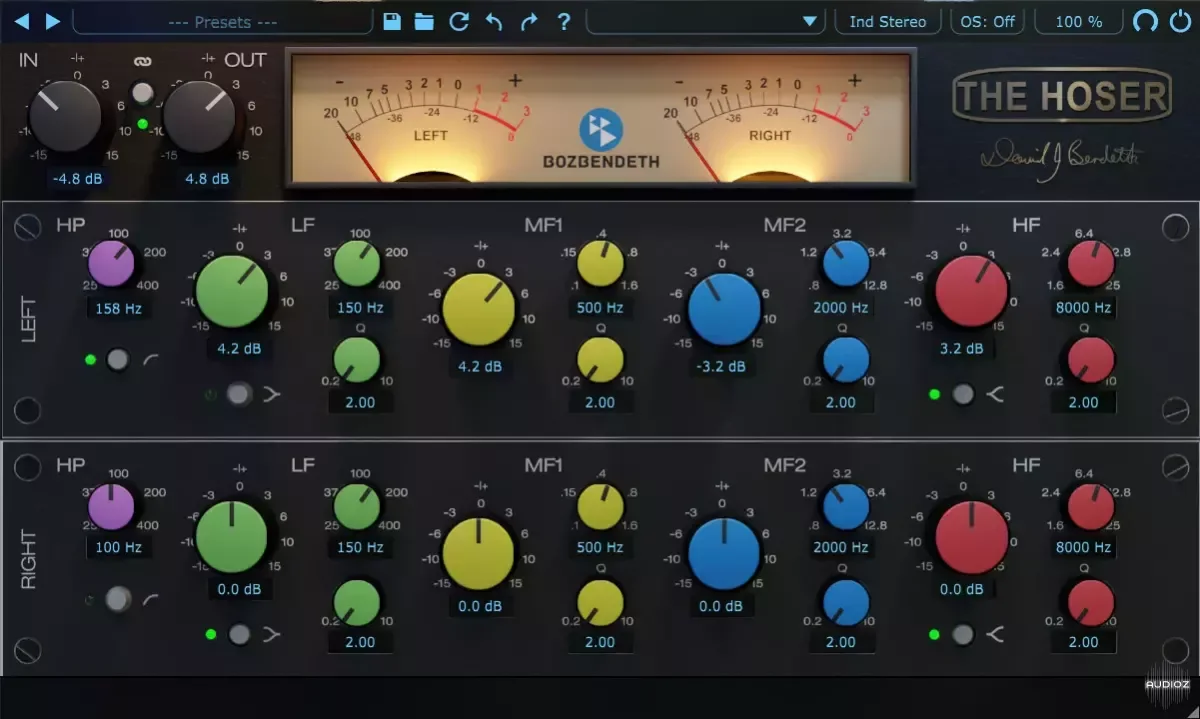Open preset folder icon

(425, 21)
